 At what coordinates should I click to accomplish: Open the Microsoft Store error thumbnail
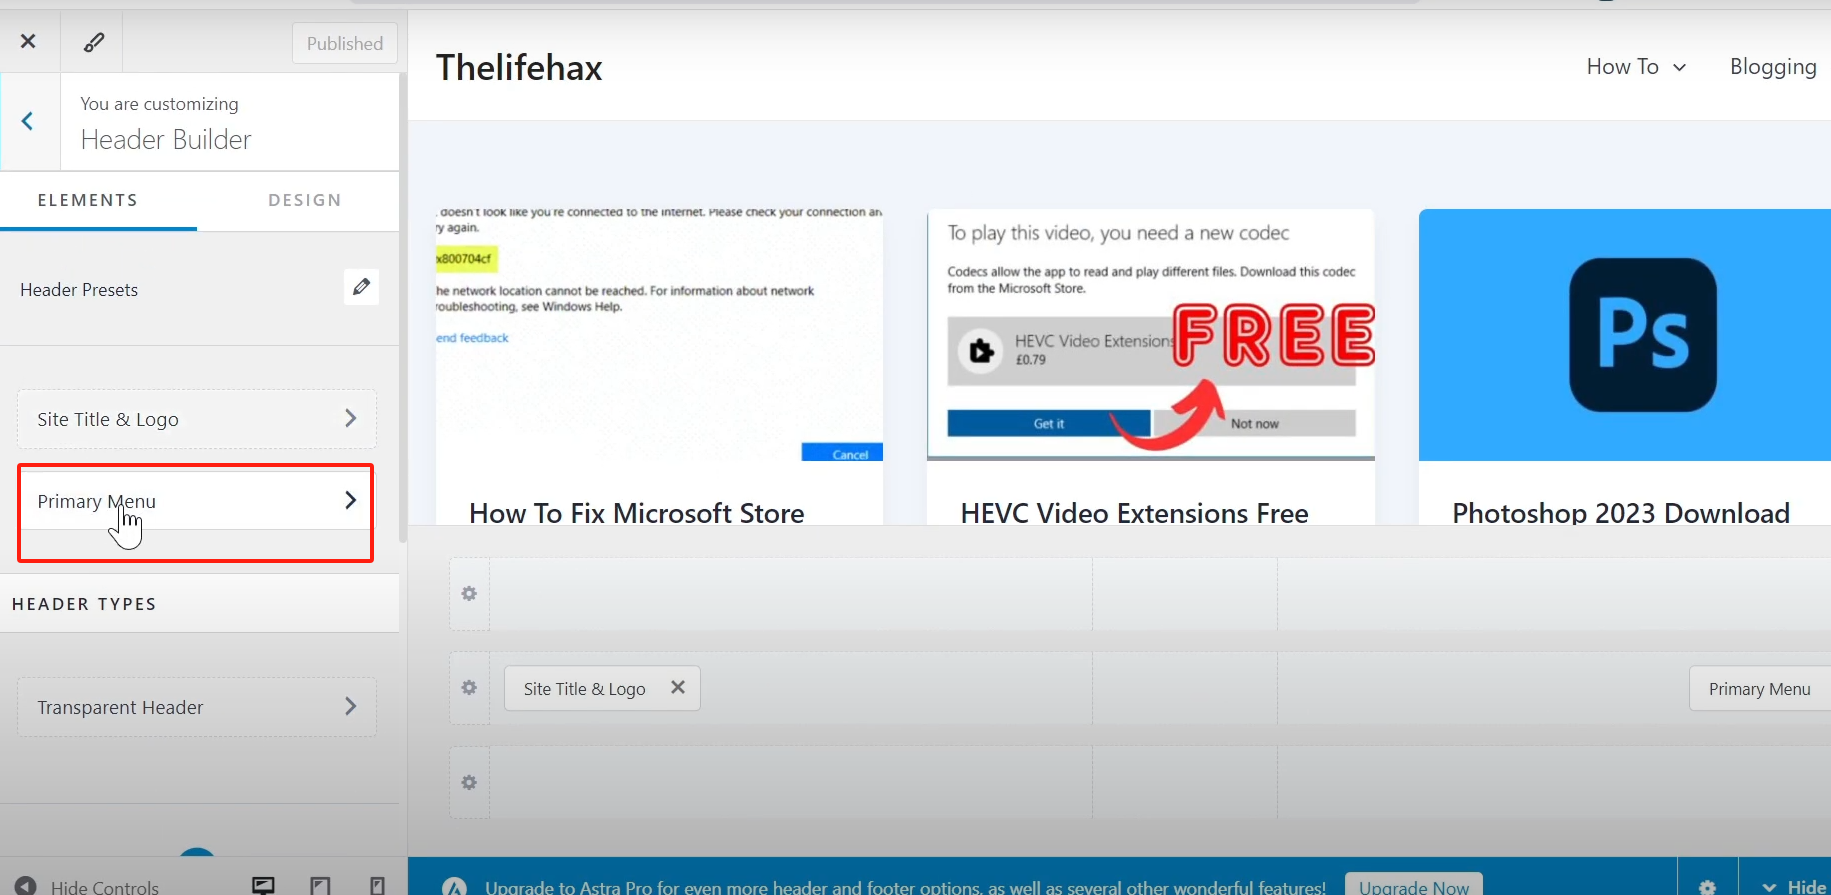(659, 335)
